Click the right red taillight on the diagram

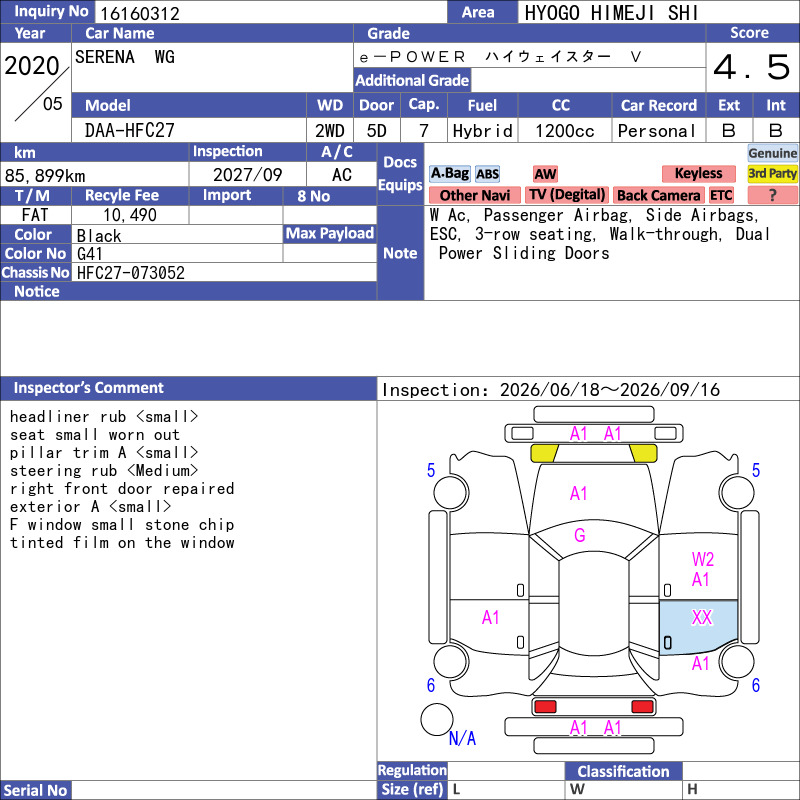coord(642,707)
